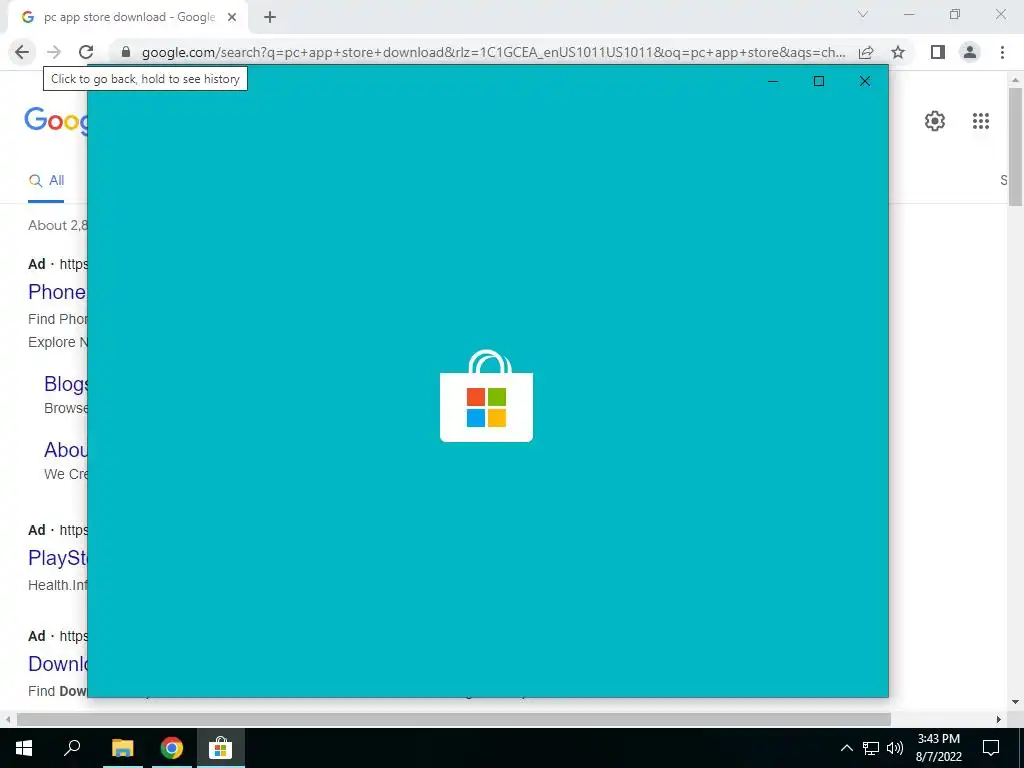Image resolution: width=1024 pixels, height=768 pixels.
Task: Open the 'Downl' ad result link
Action: (x=57, y=664)
